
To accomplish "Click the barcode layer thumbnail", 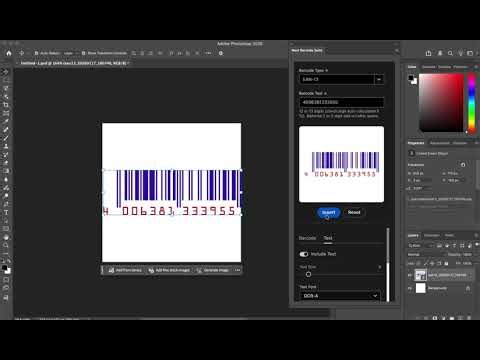I will click(420, 275).
